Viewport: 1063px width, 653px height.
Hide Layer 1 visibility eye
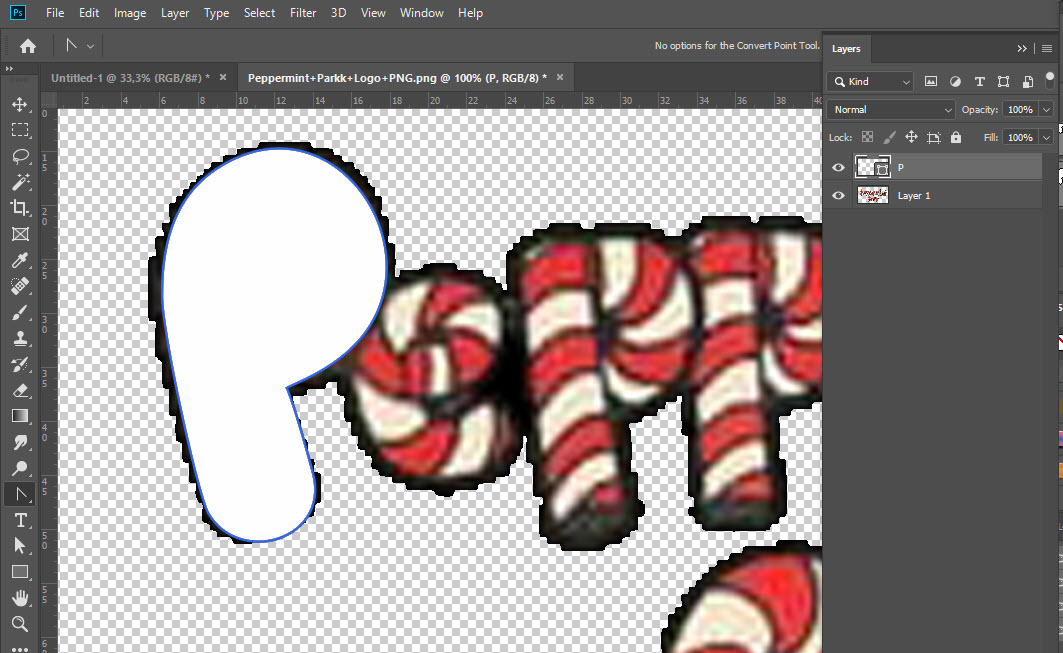click(839, 195)
